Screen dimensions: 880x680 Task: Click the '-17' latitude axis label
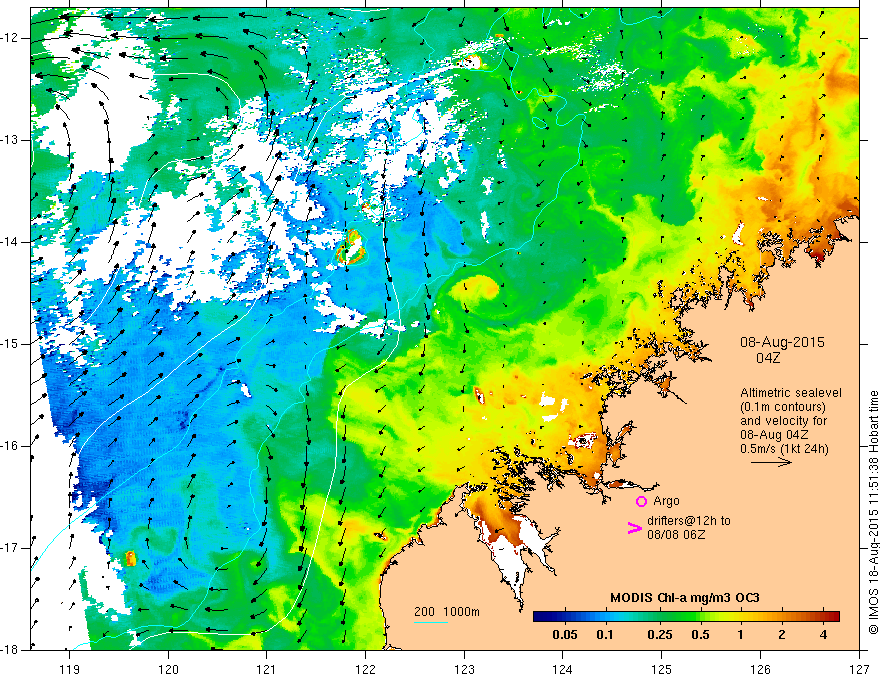click(x=11, y=548)
